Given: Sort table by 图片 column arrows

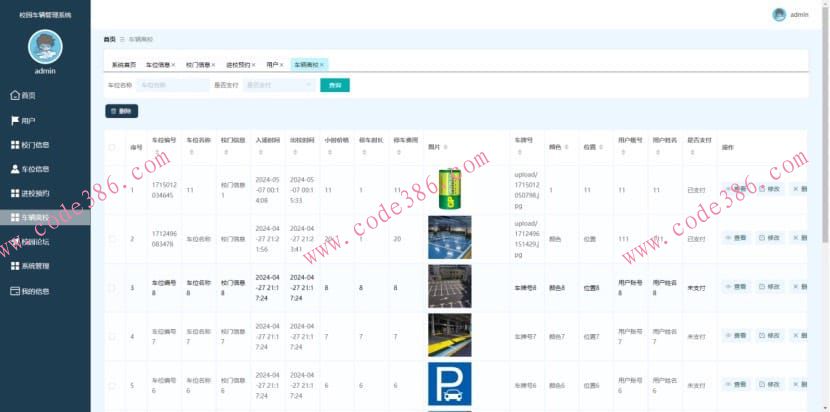Looking at the screenshot, I should coord(445,147).
